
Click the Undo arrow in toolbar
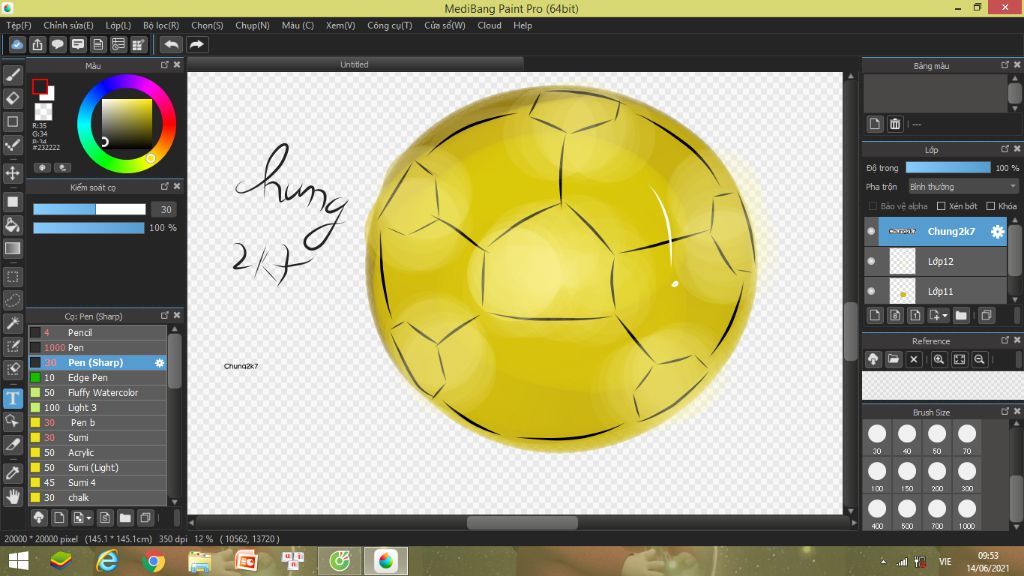pos(171,44)
